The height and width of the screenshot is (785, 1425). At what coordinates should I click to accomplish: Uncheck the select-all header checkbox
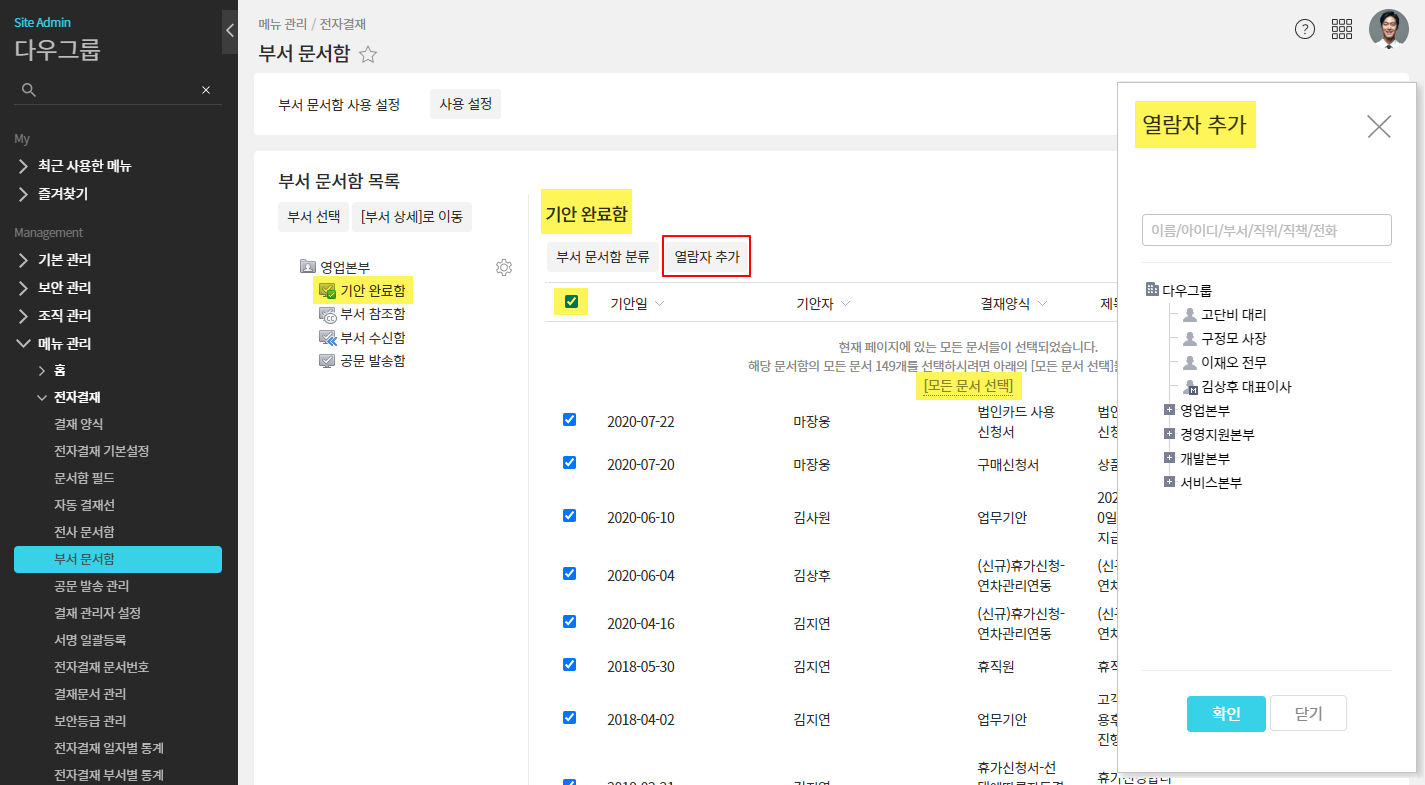(x=571, y=301)
